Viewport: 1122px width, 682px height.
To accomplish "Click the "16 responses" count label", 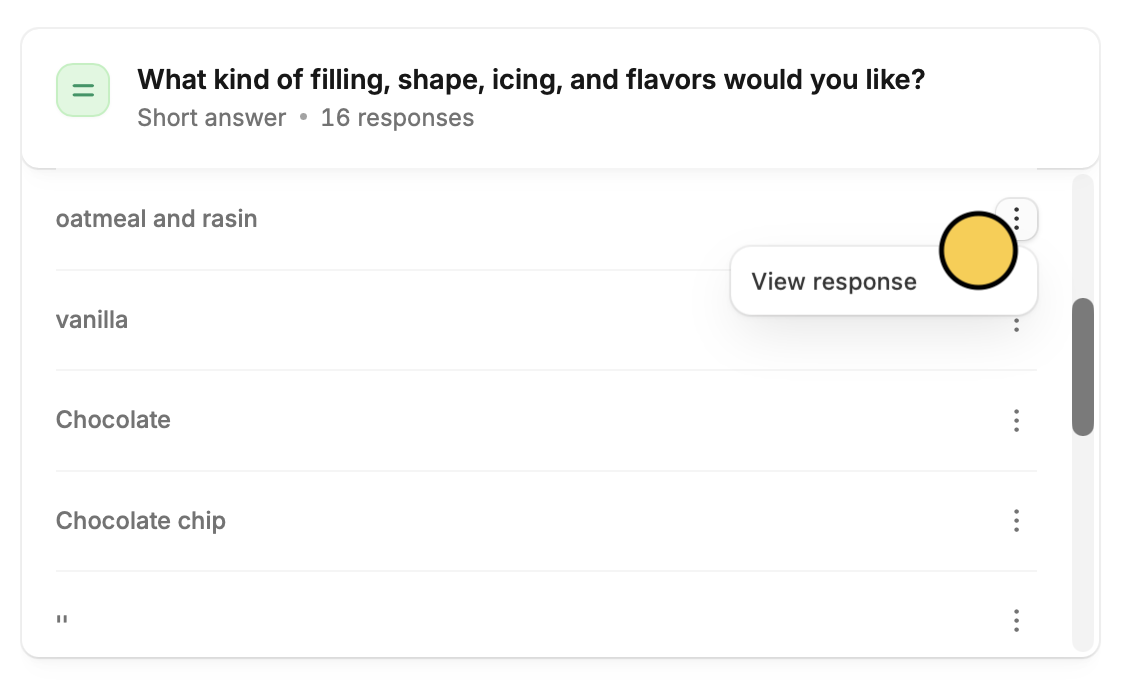I will tap(397, 118).
